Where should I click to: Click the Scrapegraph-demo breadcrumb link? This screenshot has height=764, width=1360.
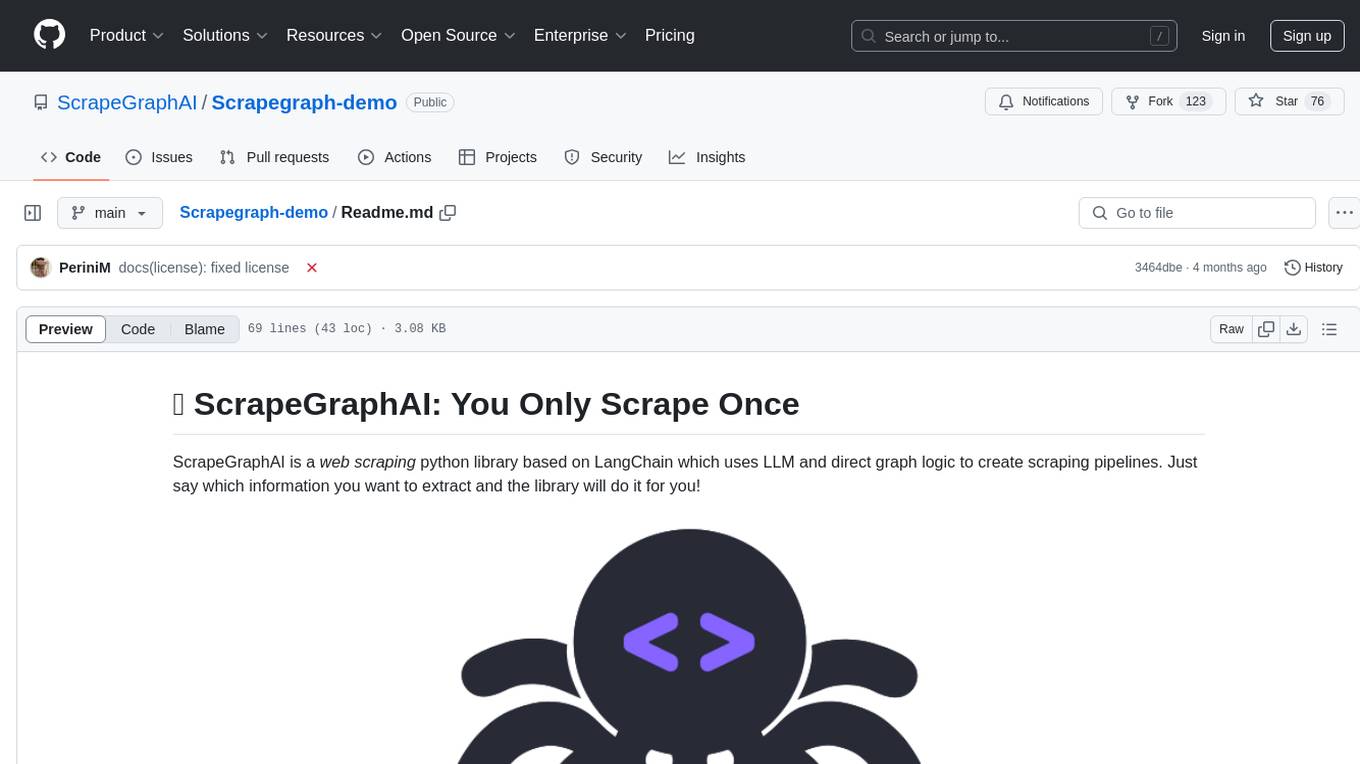[x=253, y=212]
